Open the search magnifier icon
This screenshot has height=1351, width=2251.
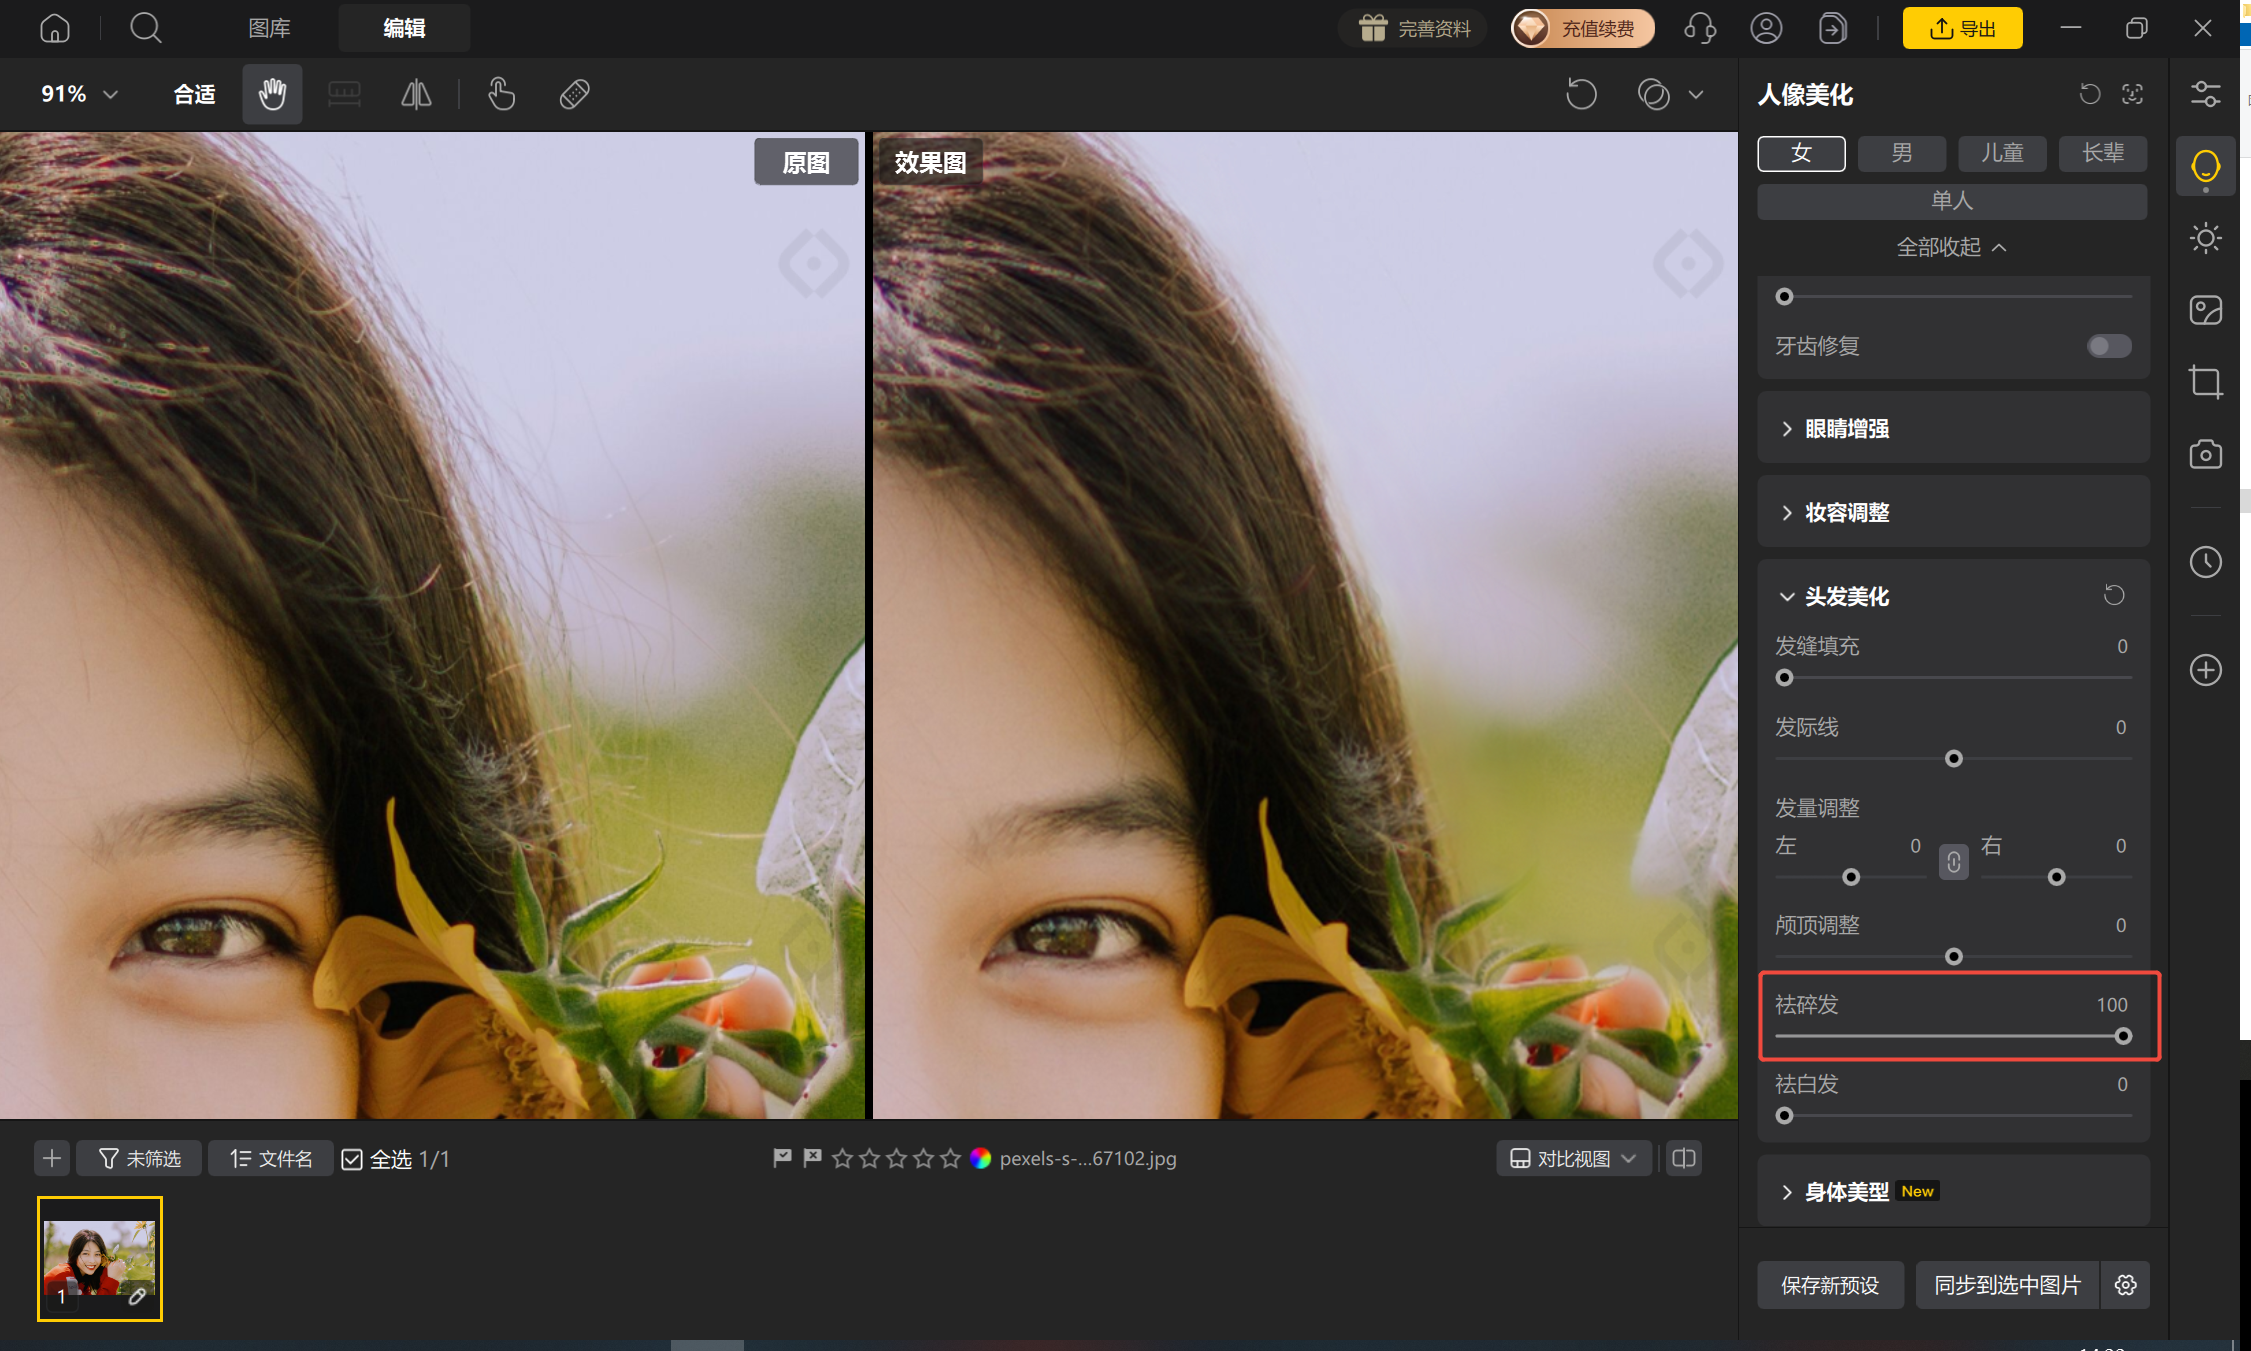pyautogui.click(x=146, y=28)
